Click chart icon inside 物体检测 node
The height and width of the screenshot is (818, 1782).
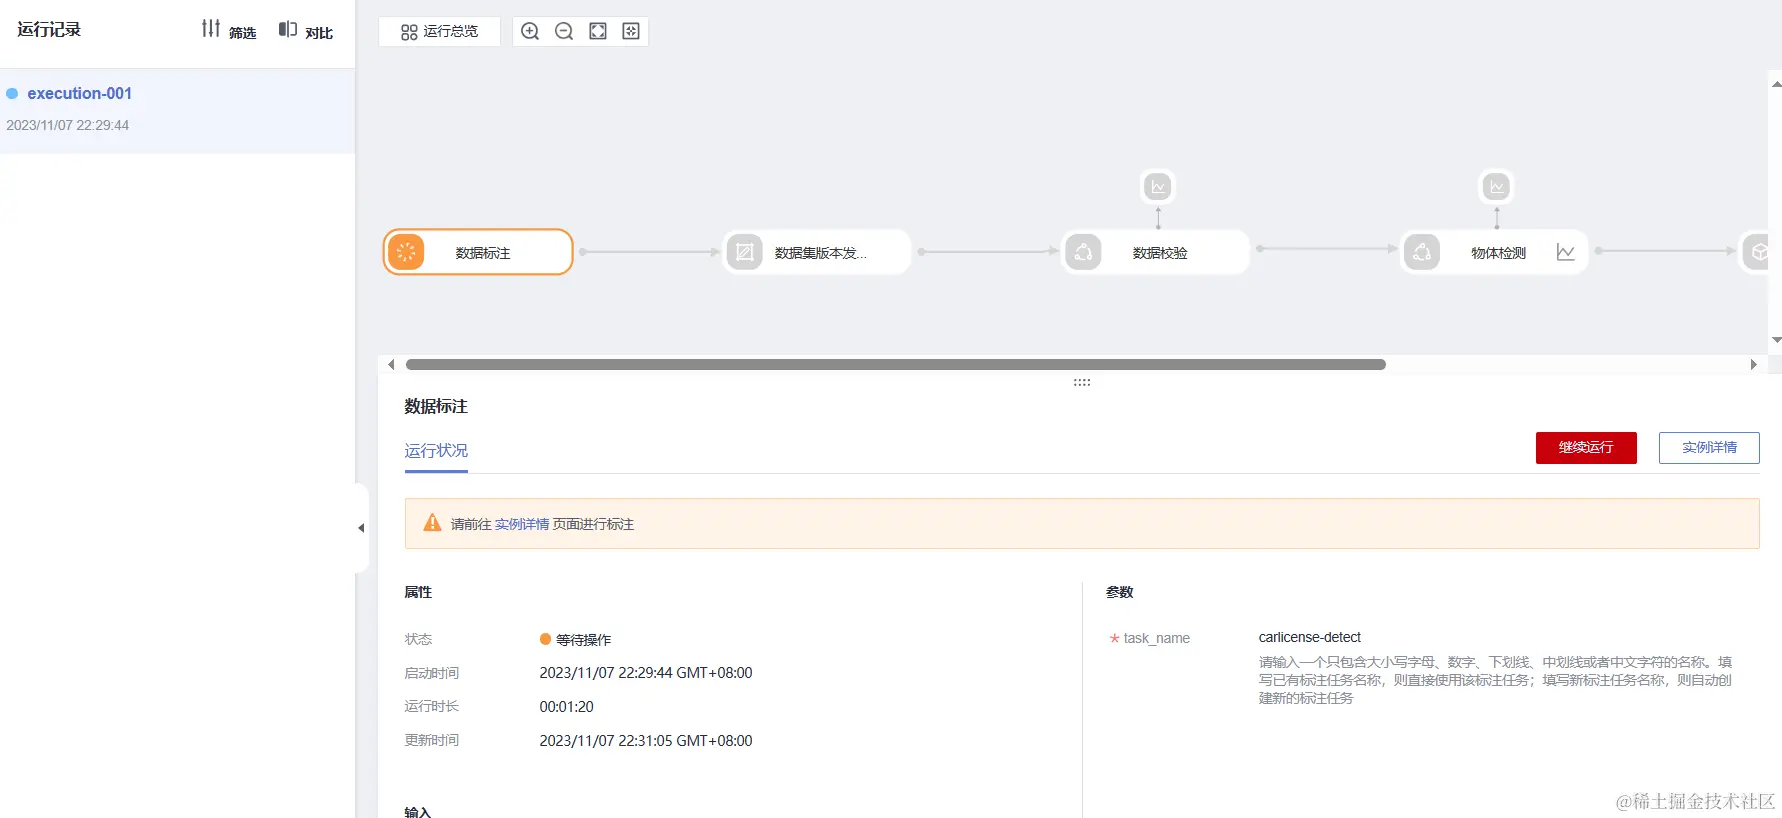pyautogui.click(x=1565, y=252)
